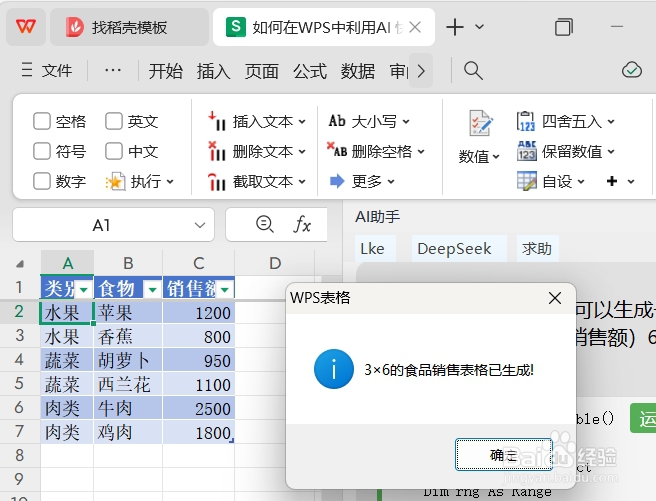Image resolution: width=656 pixels, height=501 pixels.
Task: Expand the 截取文本 dropdown
Action: (x=302, y=181)
